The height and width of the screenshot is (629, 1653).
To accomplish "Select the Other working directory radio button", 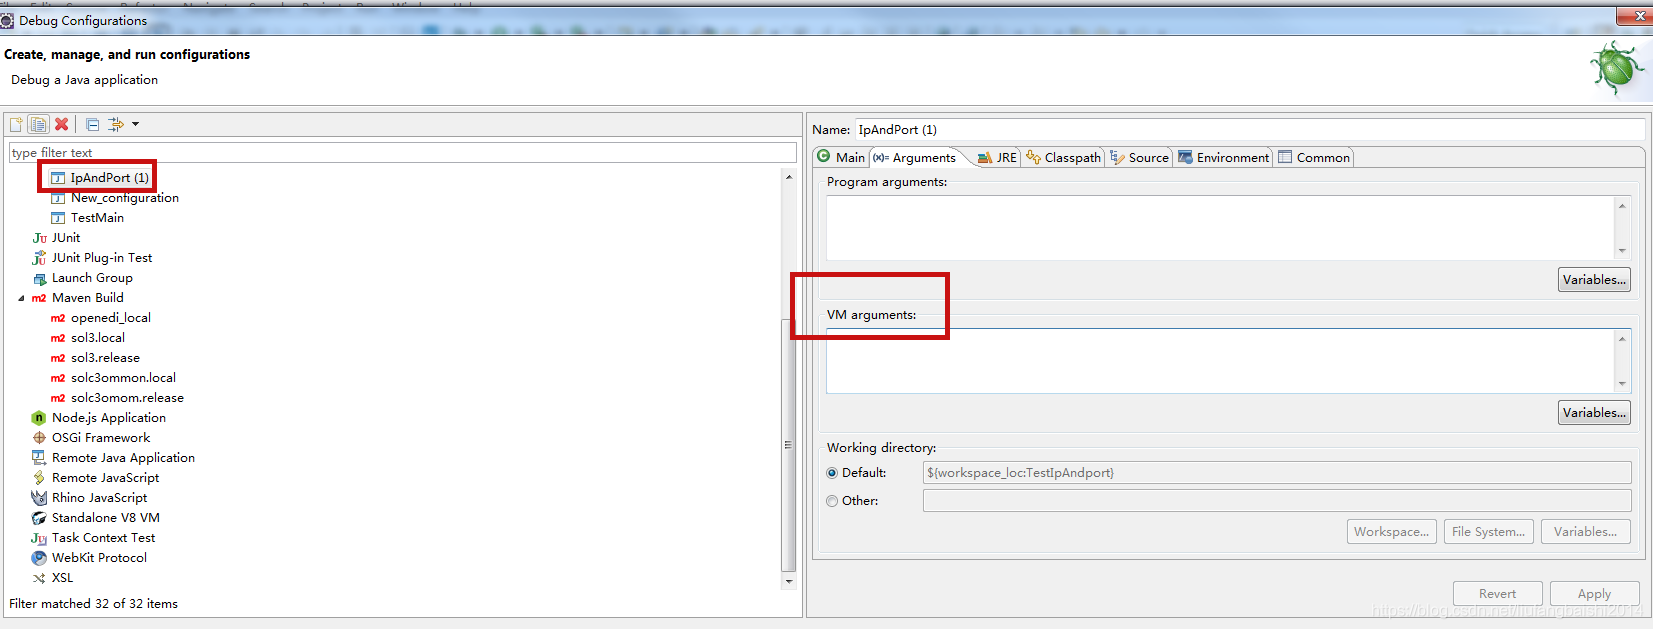I will pos(832,501).
